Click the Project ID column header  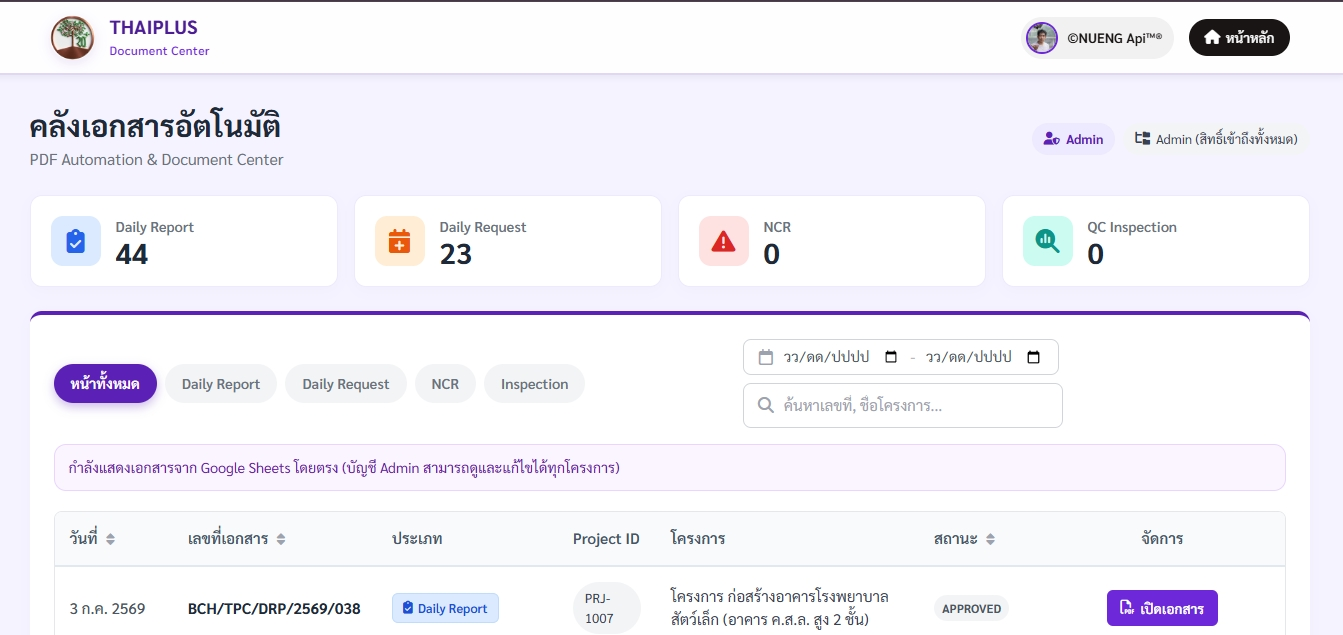tap(606, 539)
